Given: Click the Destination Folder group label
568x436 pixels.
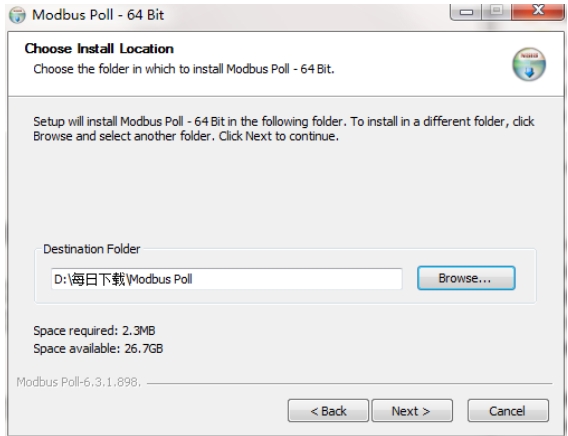Looking at the screenshot, I should (x=91, y=249).
